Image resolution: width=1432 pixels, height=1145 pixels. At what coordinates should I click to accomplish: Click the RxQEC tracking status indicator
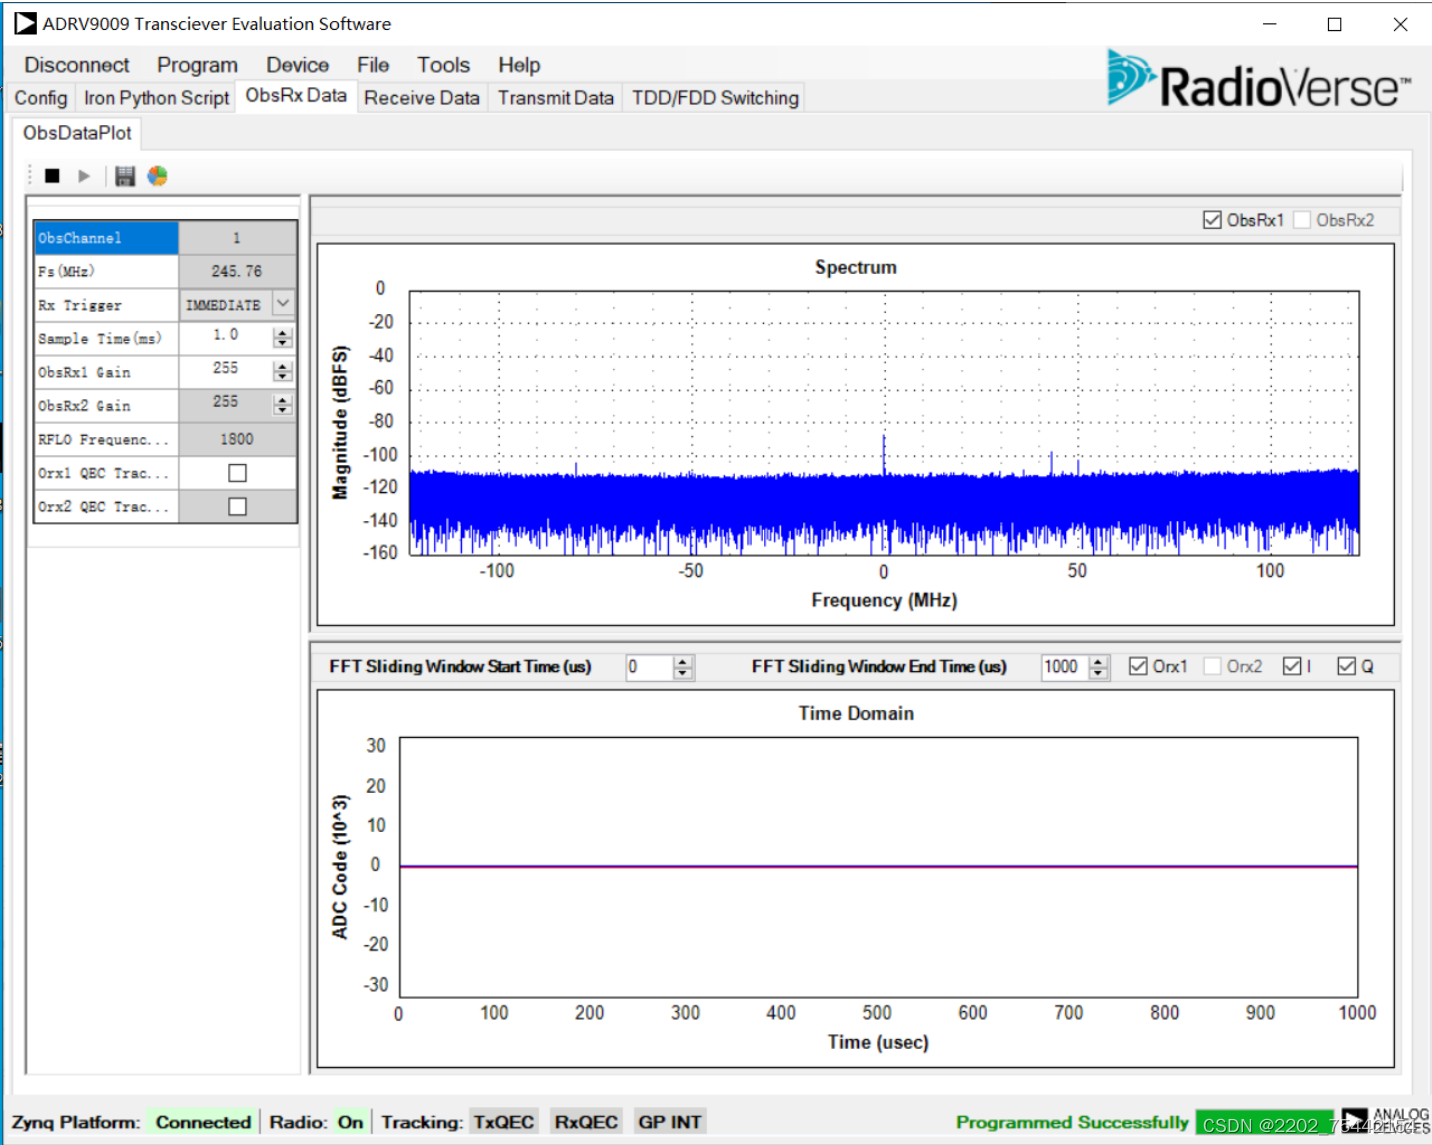586,1122
